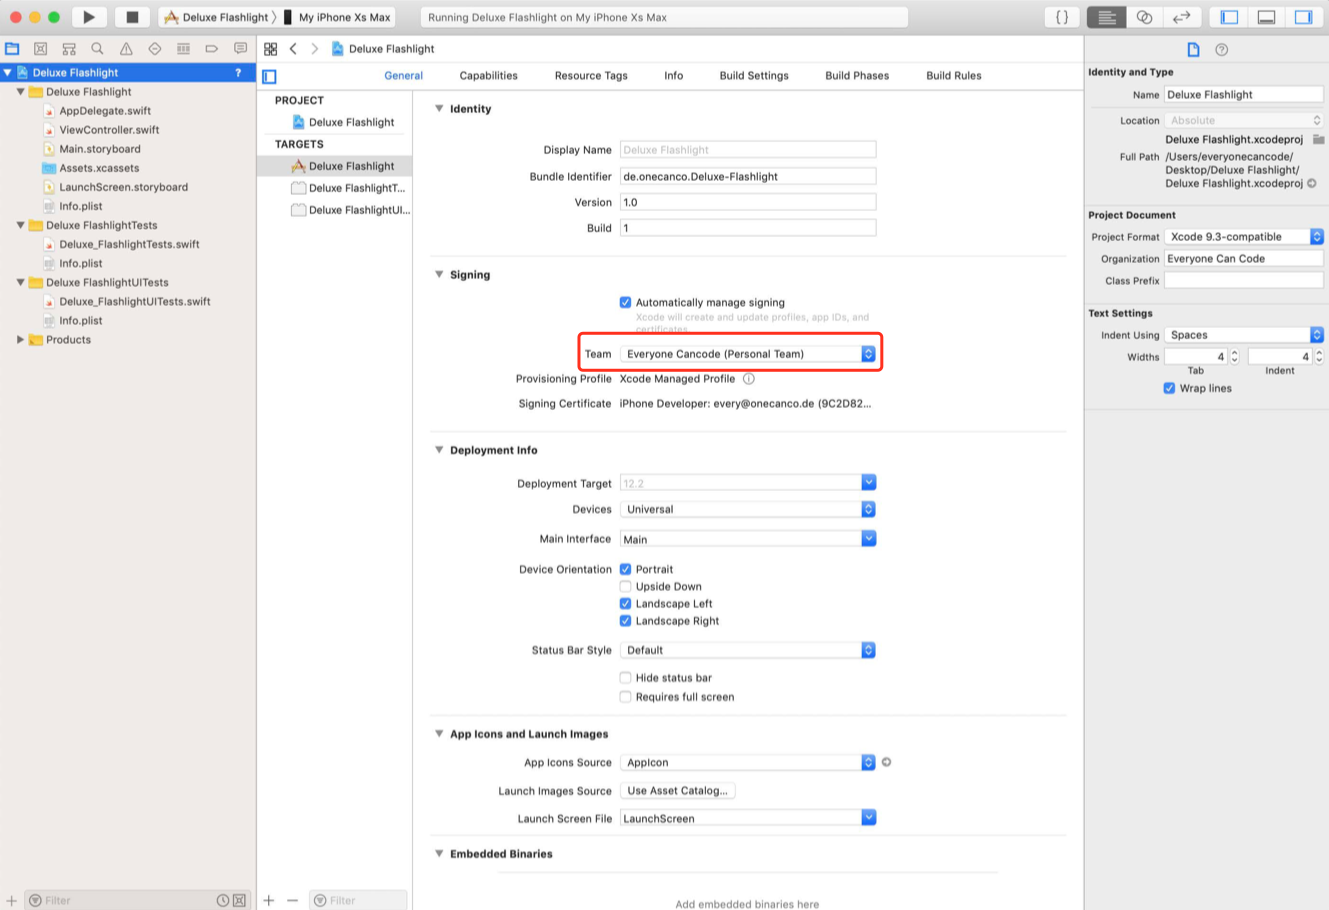1329x910 pixels.
Task: Go back in editor history
Action: click(293, 49)
